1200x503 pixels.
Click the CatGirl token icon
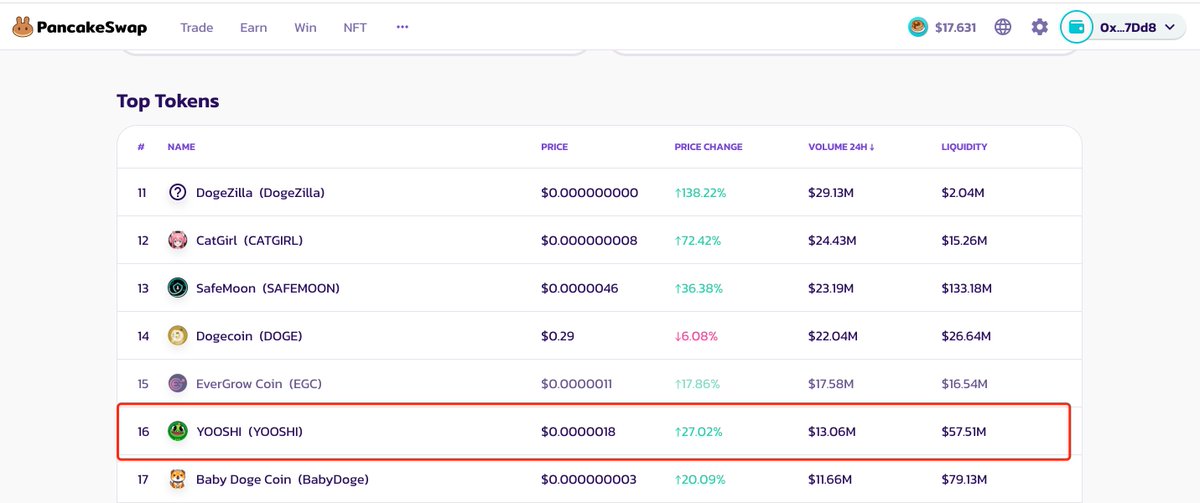click(178, 240)
